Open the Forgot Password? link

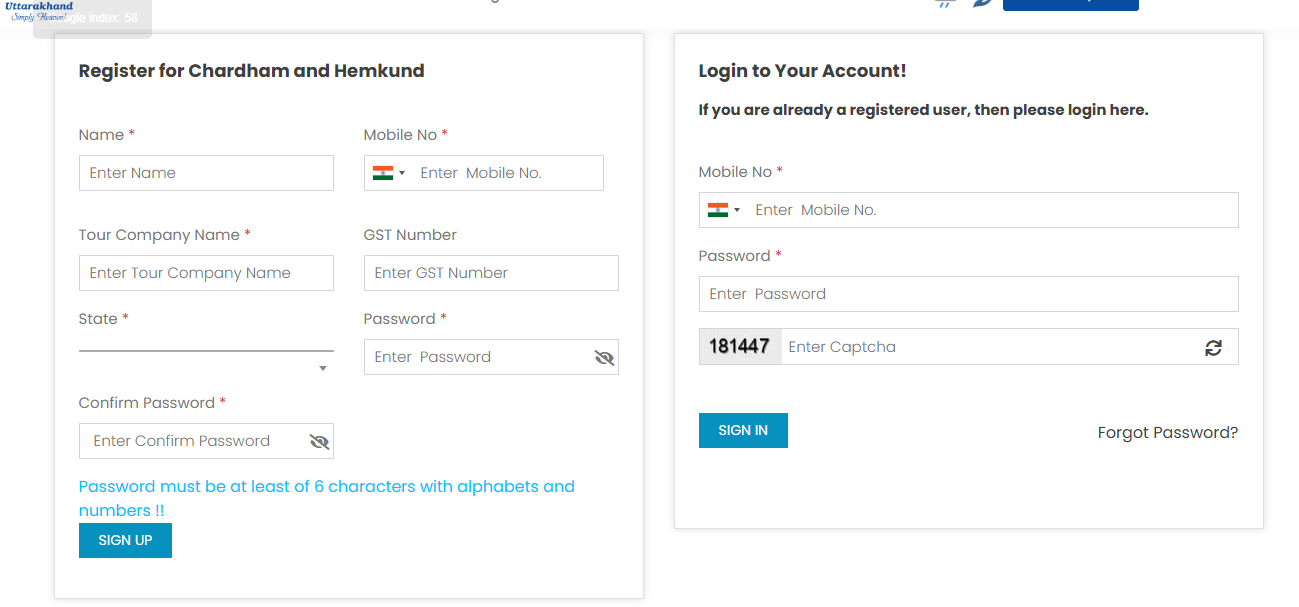pos(1167,432)
